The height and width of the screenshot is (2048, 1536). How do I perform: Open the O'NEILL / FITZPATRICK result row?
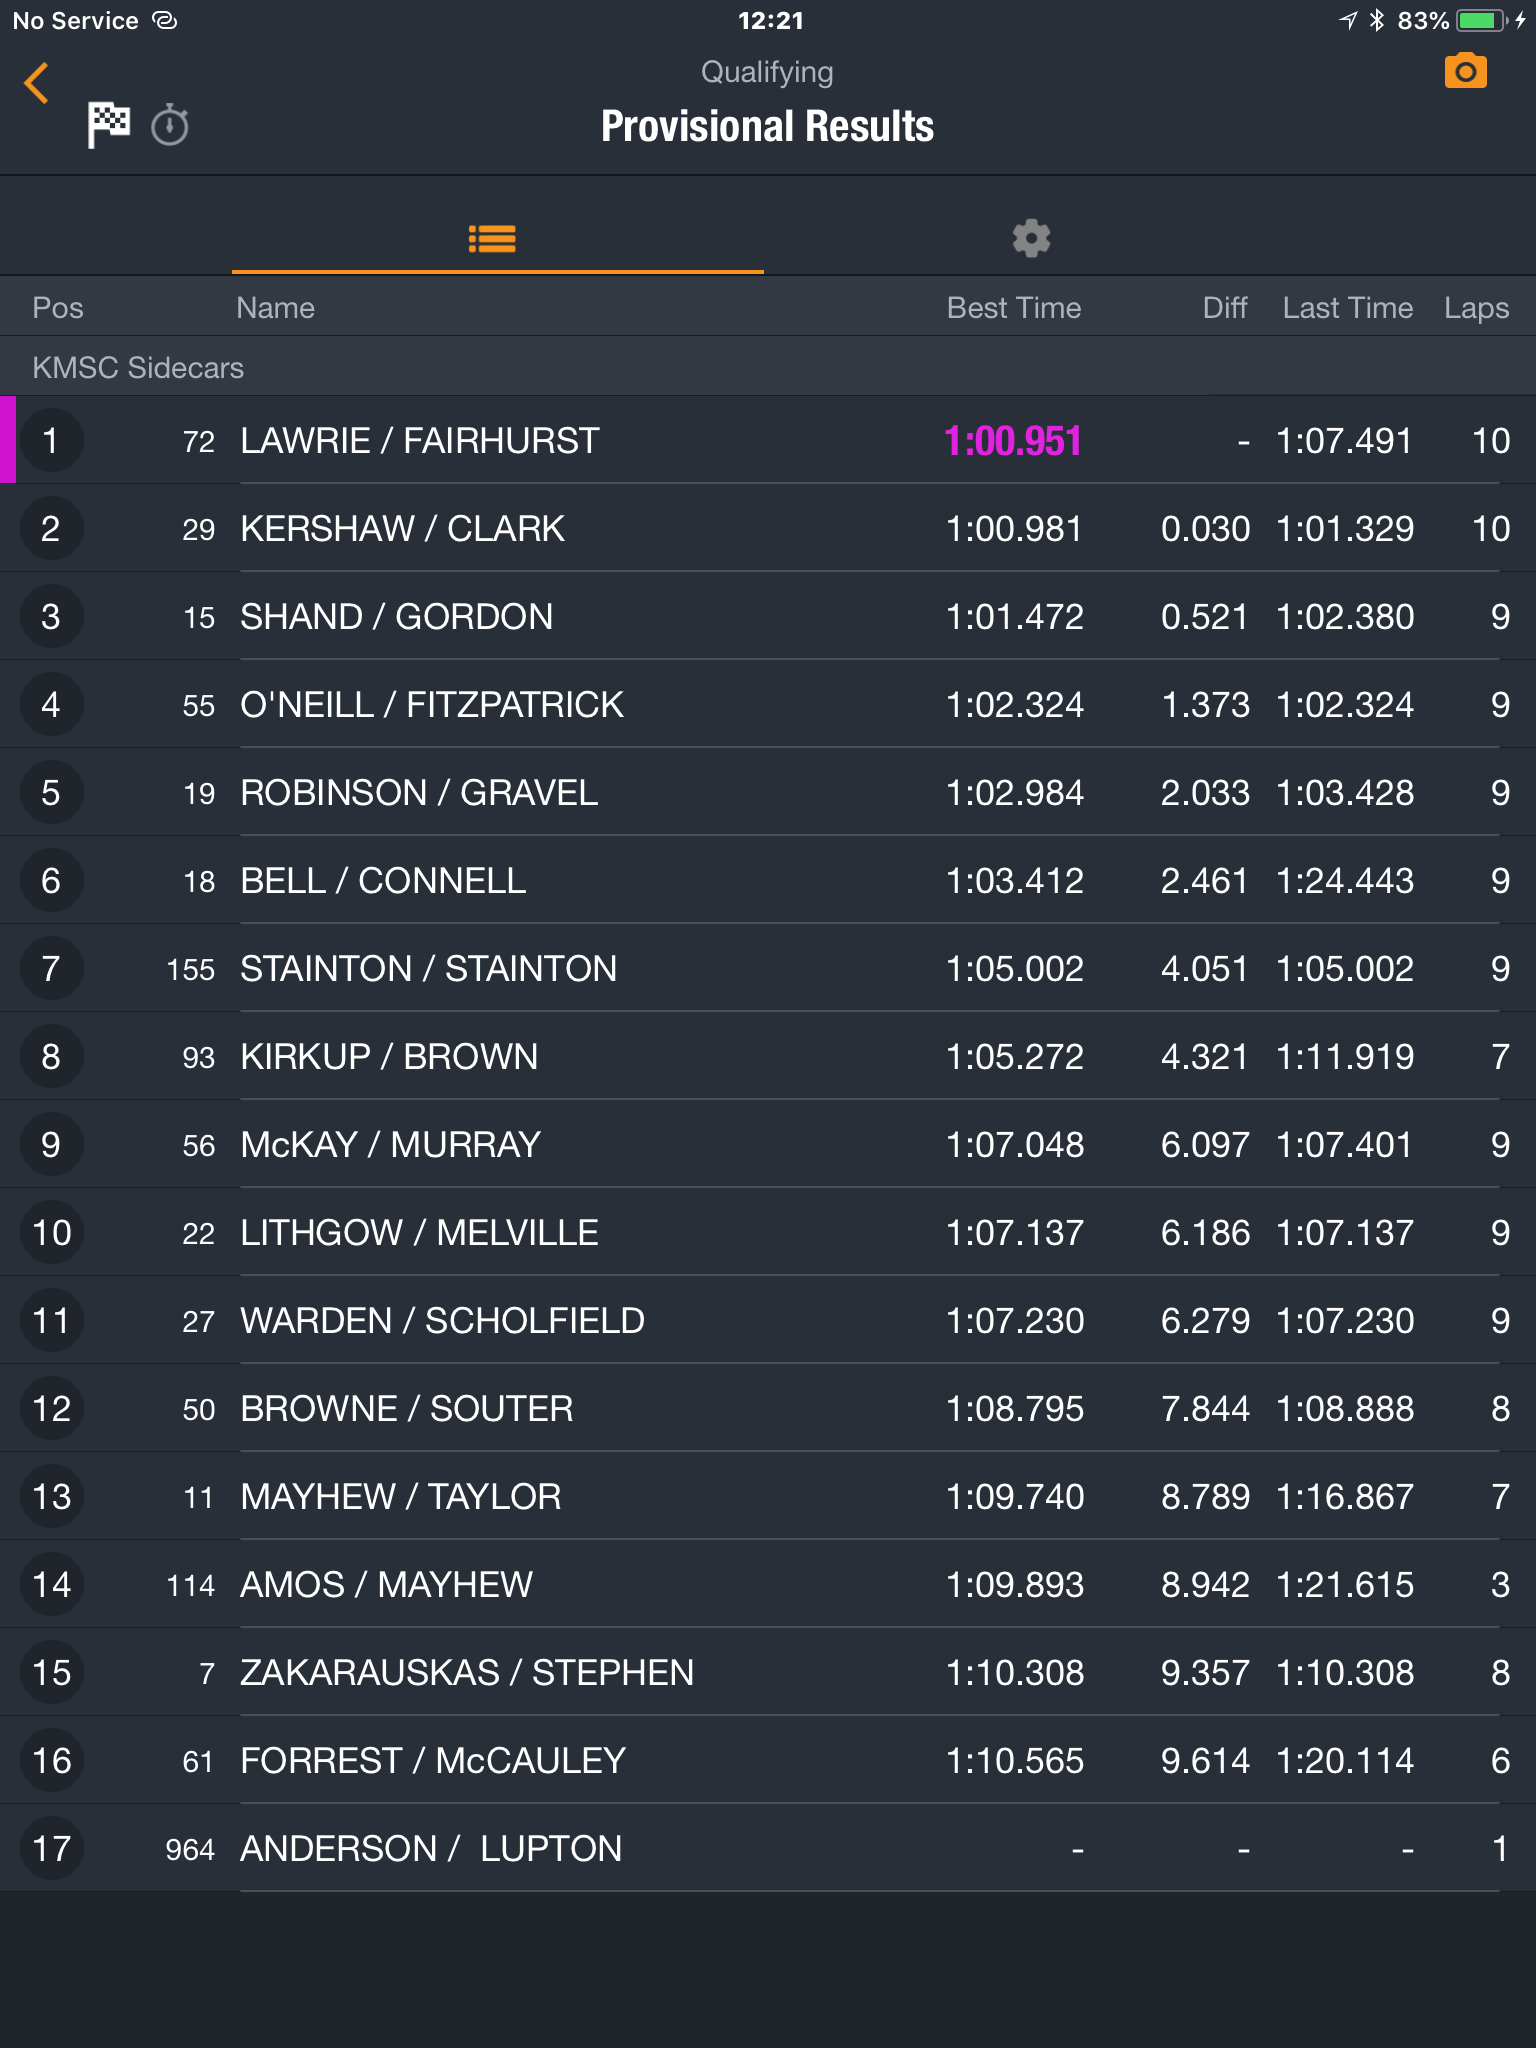point(768,705)
